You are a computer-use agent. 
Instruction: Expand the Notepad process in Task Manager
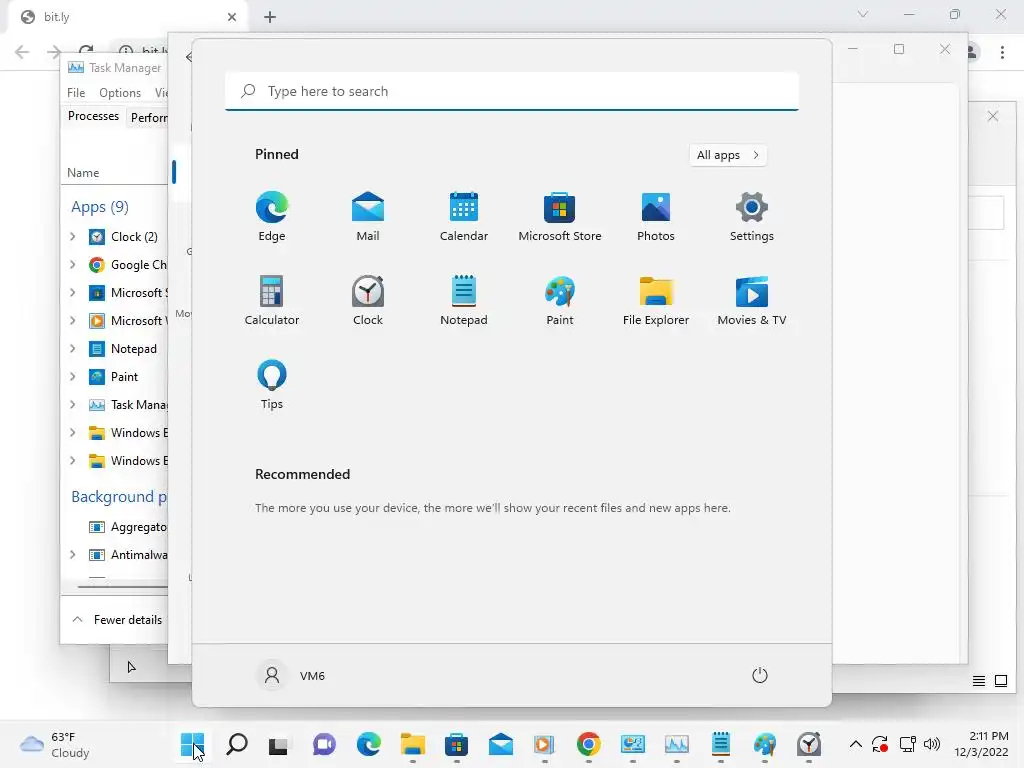tap(72, 349)
